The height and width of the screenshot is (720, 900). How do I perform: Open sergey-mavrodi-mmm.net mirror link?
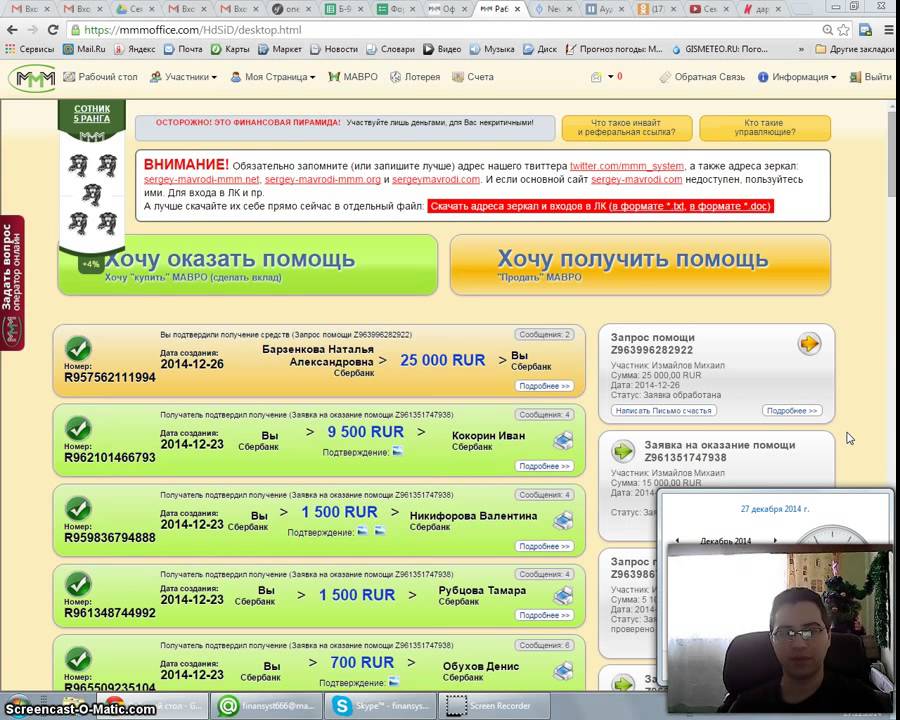(x=201, y=180)
